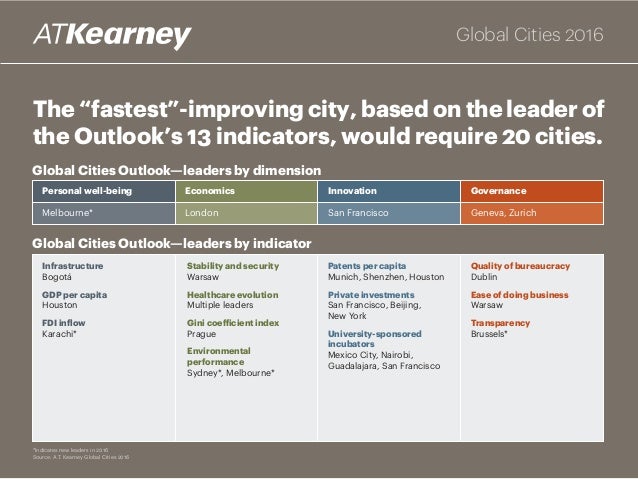Click the 'Mexico City, Nairobi,' line
This screenshot has height=479, width=638.
pos(371,355)
